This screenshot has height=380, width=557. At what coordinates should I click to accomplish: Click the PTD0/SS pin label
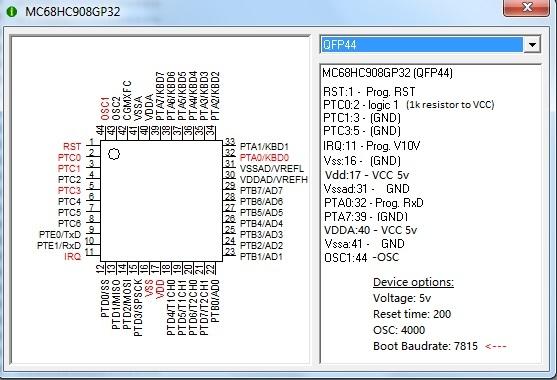tap(105, 298)
